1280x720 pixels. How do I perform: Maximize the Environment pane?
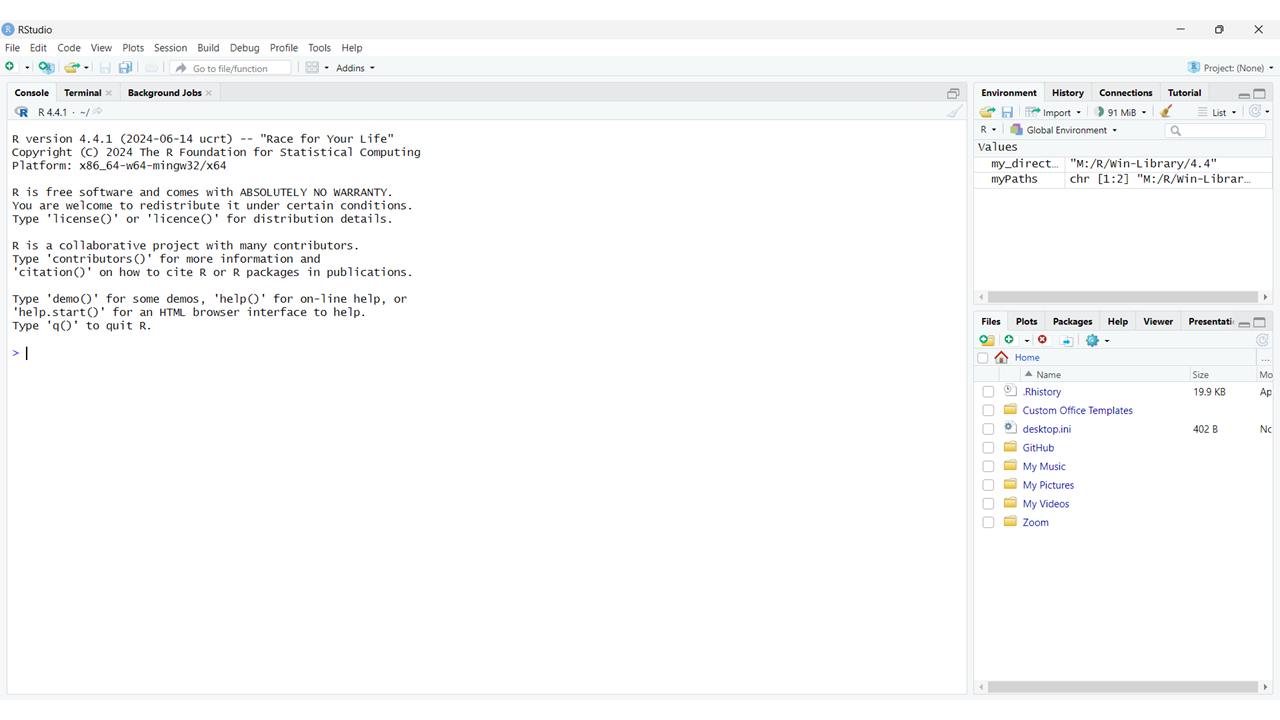pyautogui.click(x=1260, y=94)
